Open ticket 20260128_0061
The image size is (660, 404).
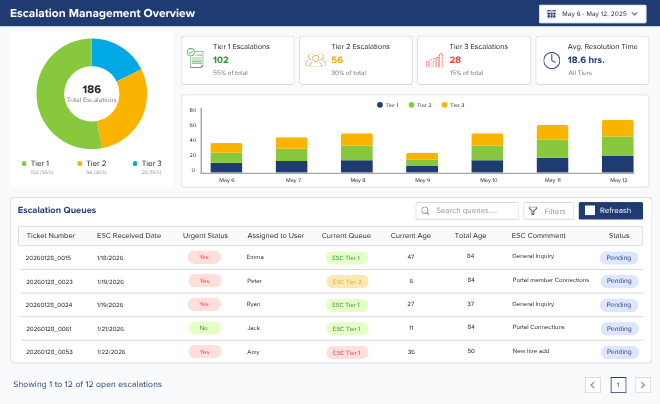[x=49, y=329]
